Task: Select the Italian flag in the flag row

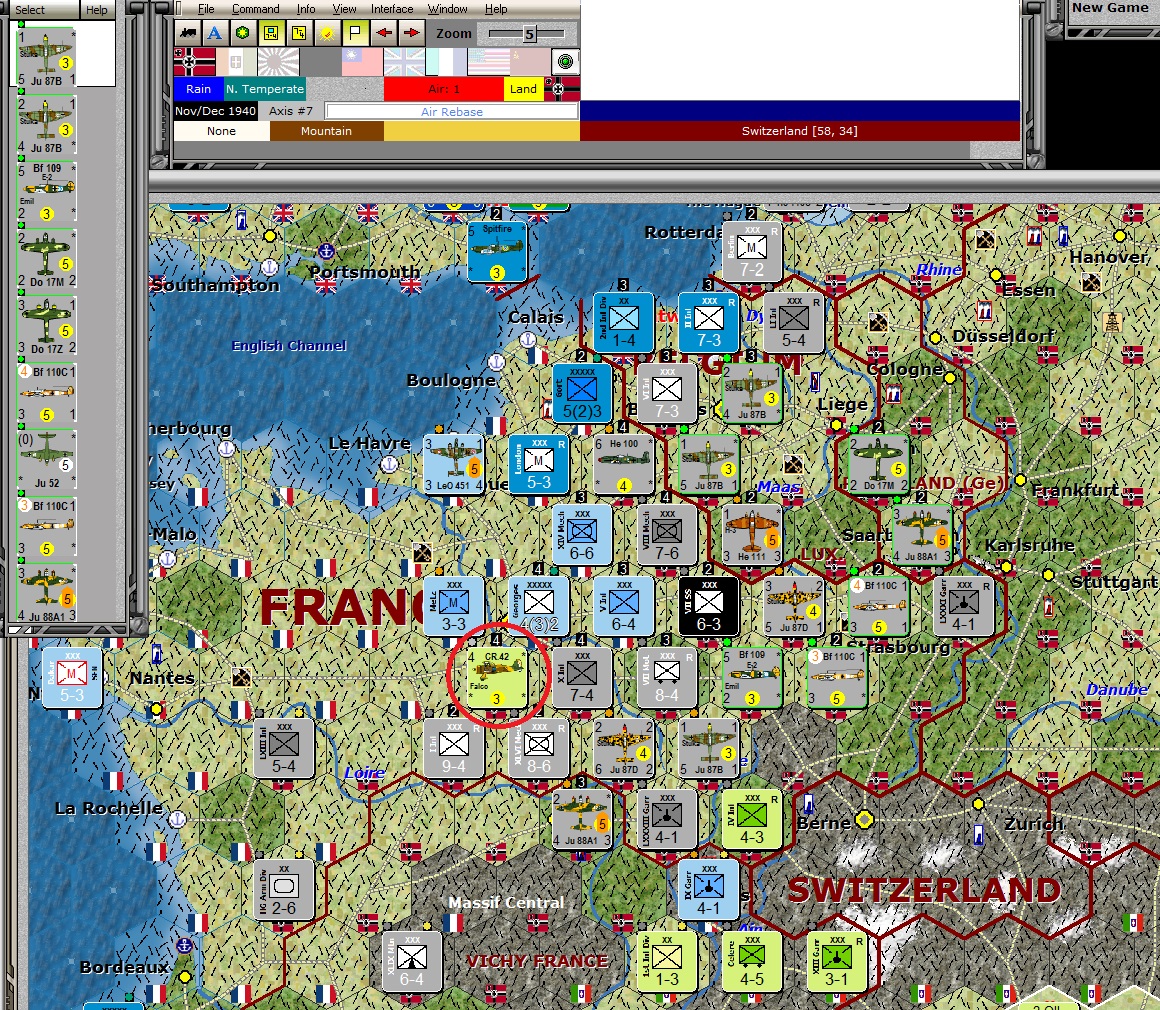Action: pyautogui.click(x=237, y=62)
